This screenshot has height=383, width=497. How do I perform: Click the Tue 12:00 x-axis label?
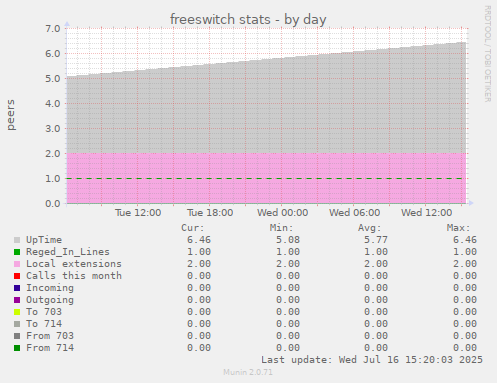pyautogui.click(x=138, y=213)
